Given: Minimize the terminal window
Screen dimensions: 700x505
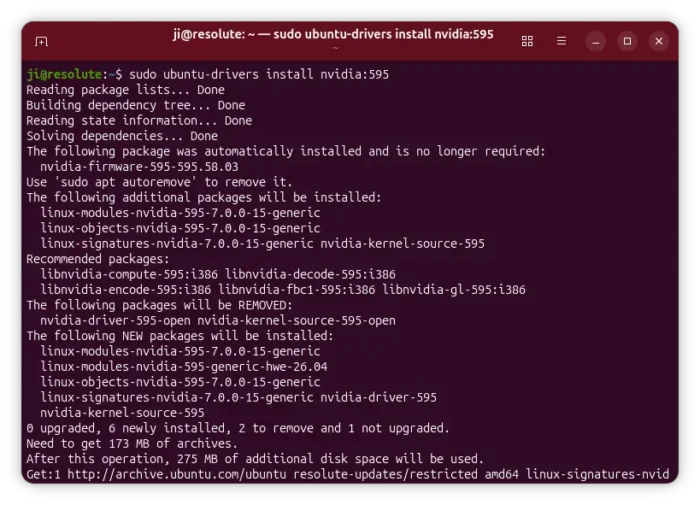Looking at the screenshot, I should (596, 42).
